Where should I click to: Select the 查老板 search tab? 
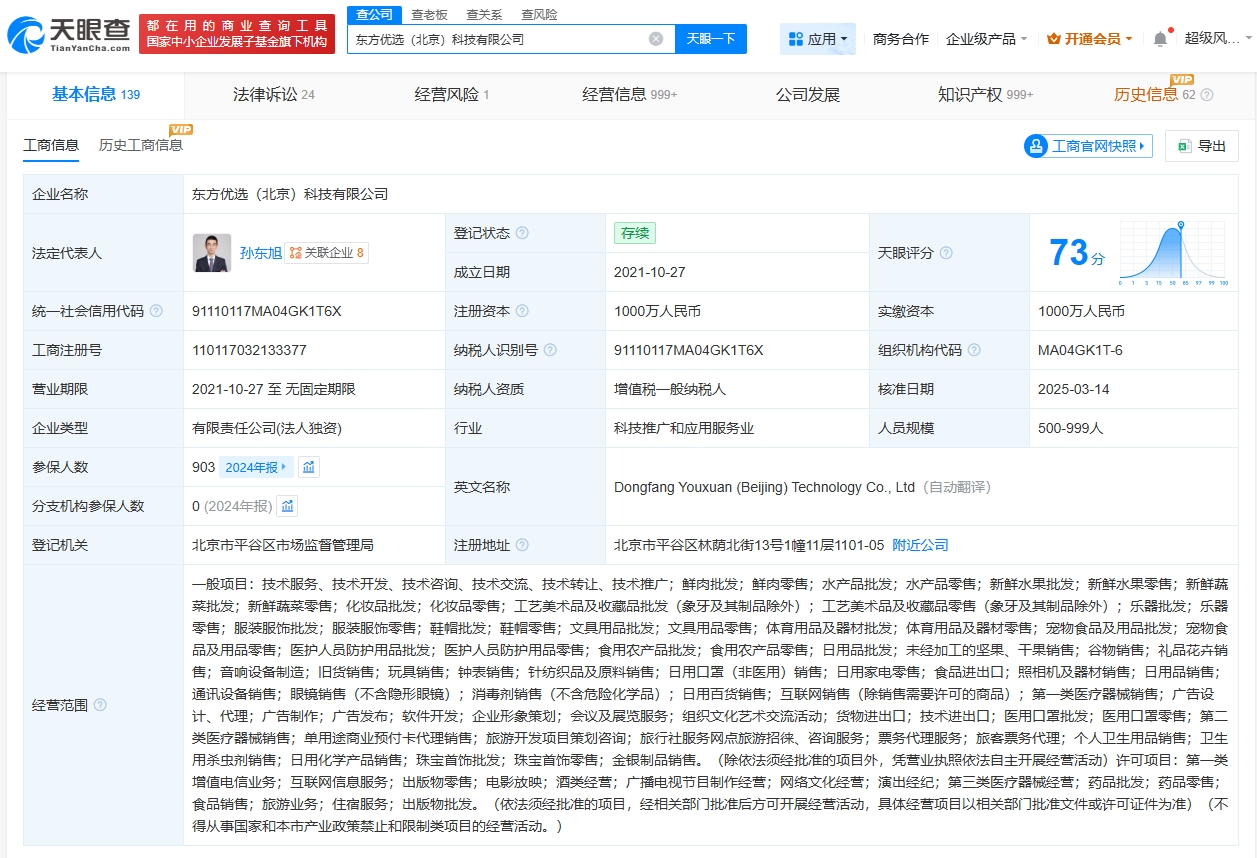[x=428, y=15]
